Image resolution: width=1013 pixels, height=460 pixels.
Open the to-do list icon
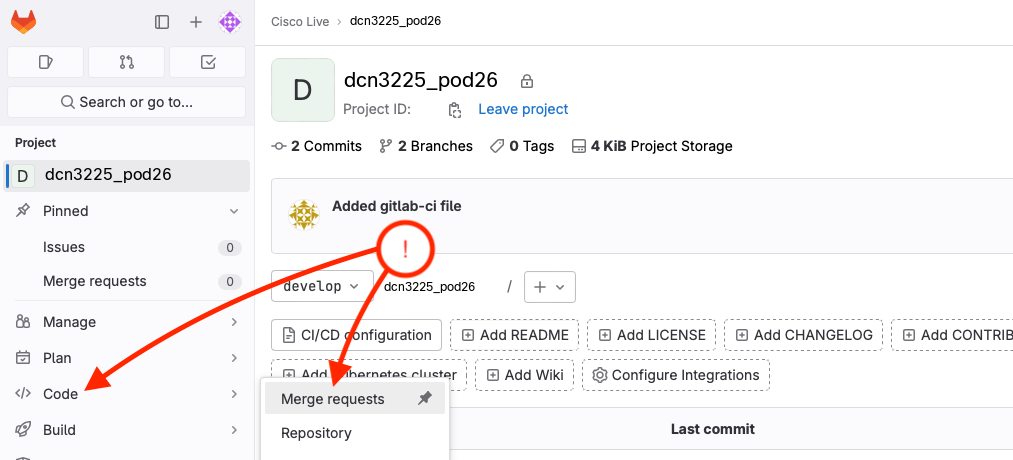pyautogui.click(x=208, y=62)
